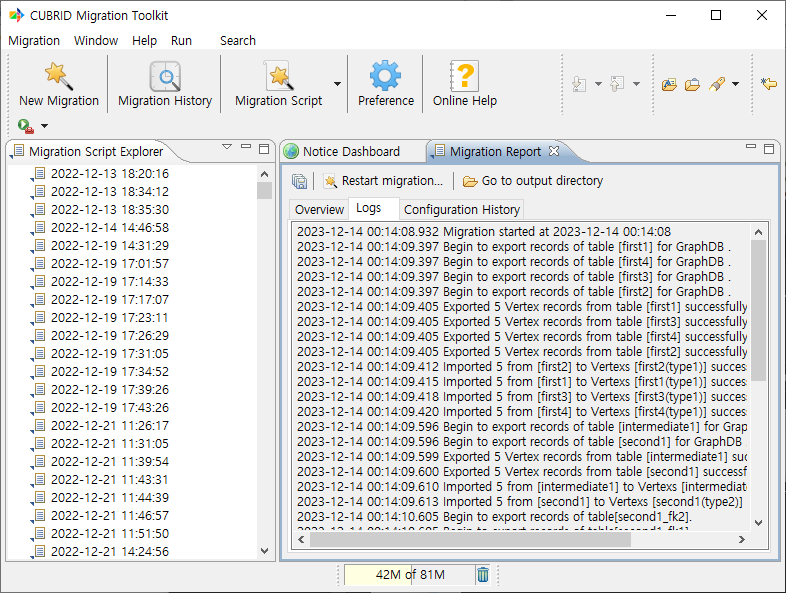Click the script list vertical scrollbar thumb
Viewport: 786px width, 593px height.
pos(264,191)
